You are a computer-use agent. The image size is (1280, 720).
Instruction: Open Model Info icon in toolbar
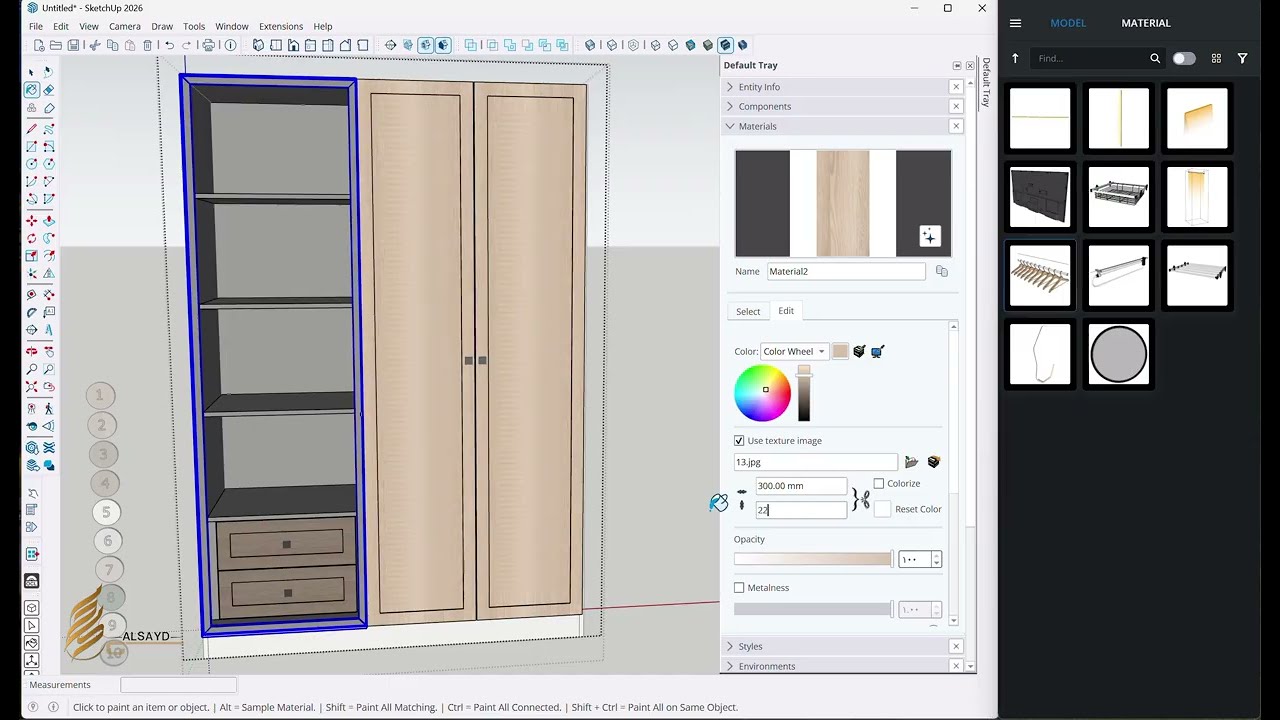[x=230, y=45]
